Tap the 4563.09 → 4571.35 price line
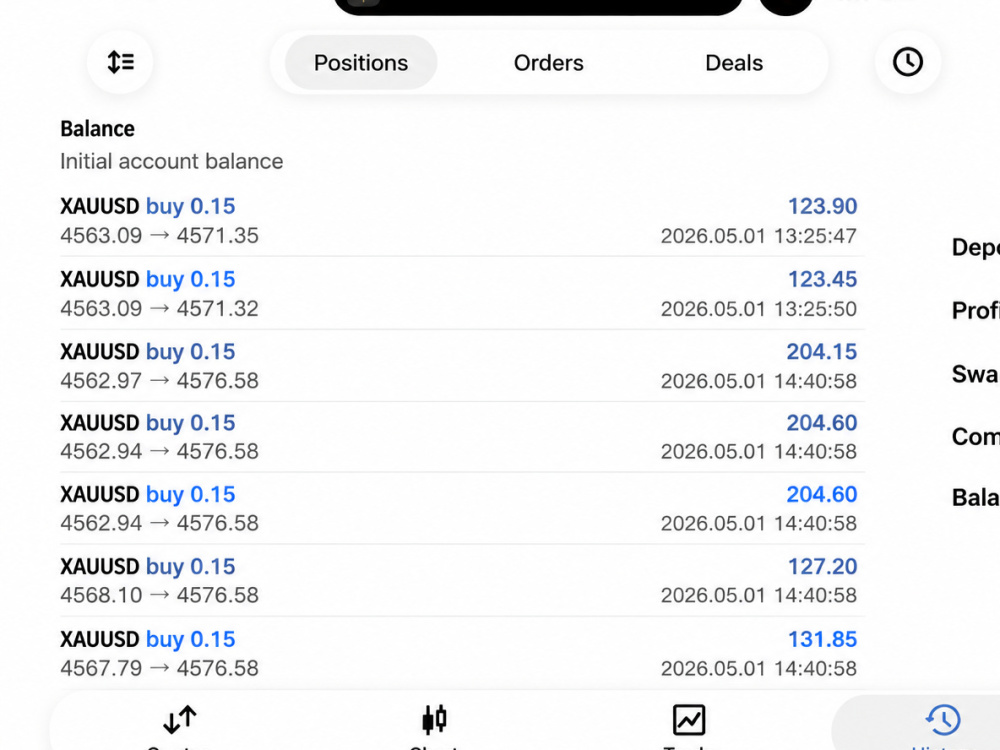Viewport: 1000px width, 750px height. pyautogui.click(x=159, y=236)
